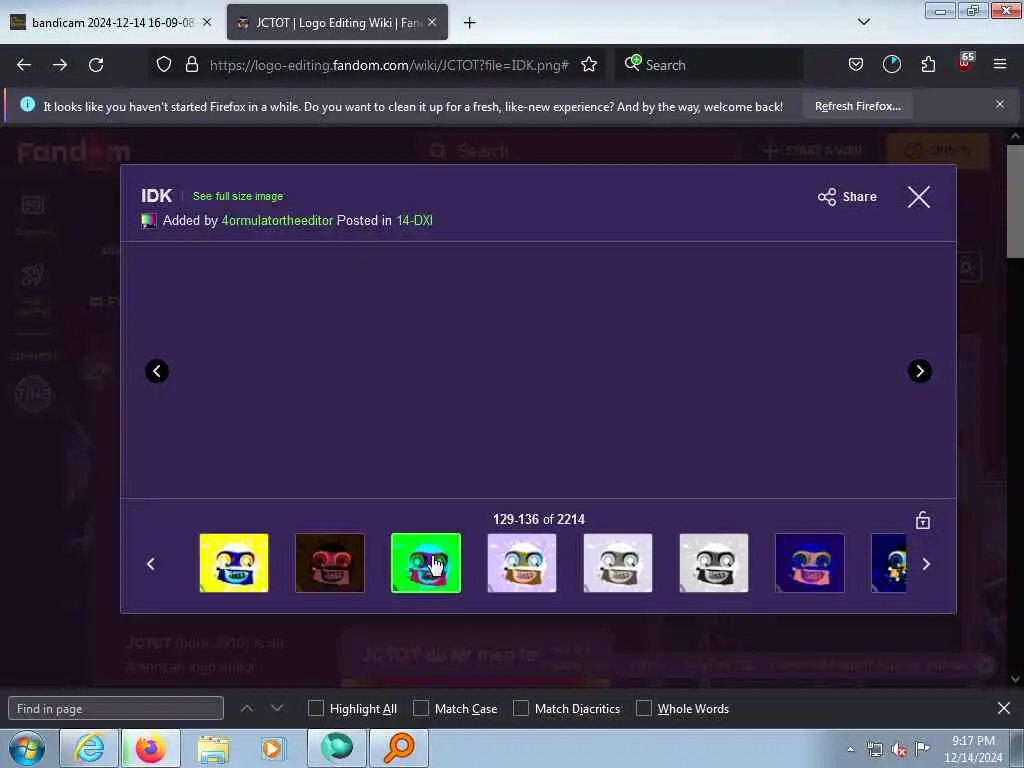Screen dimensions: 1024x768
Task: Enable Match Case checkbox
Action: [x=421, y=709]
